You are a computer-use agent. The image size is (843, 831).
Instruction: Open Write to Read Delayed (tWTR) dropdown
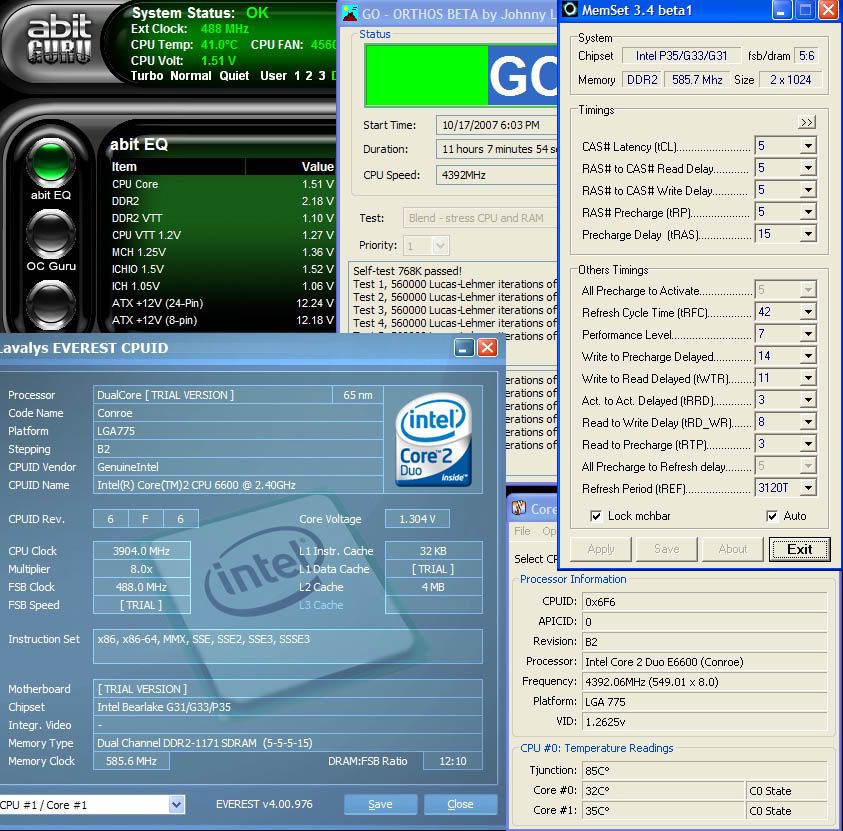[808, 378]
